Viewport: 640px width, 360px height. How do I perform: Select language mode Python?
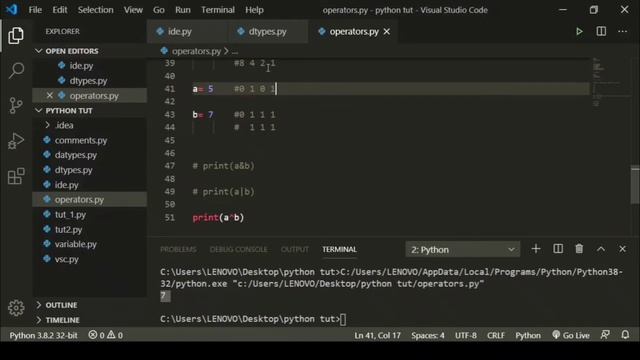pos(528,335)
